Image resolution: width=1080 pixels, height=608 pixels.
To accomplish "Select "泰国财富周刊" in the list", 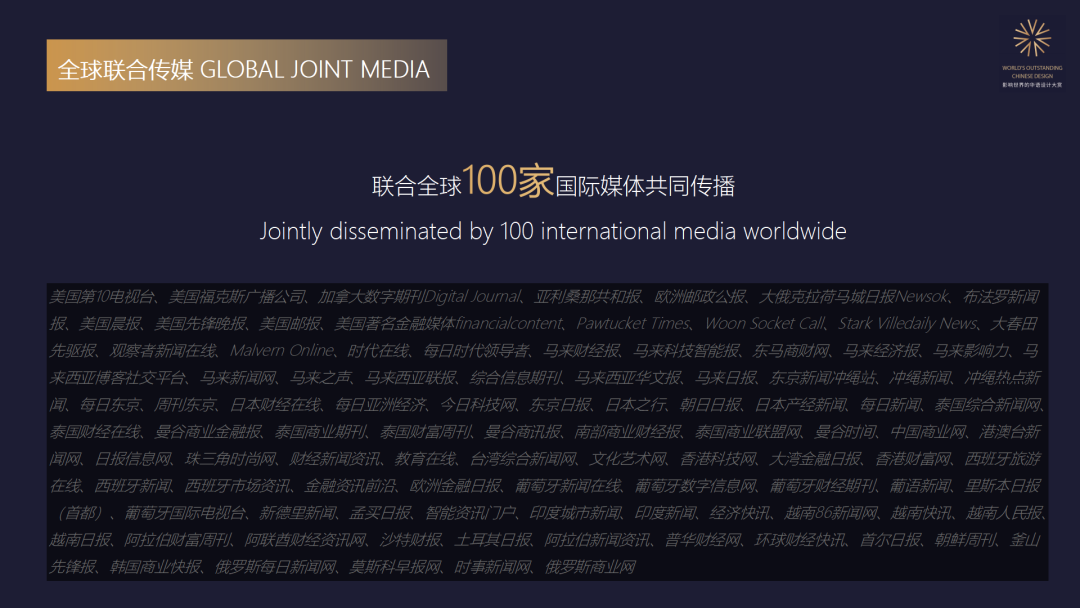I will point(425,432).
